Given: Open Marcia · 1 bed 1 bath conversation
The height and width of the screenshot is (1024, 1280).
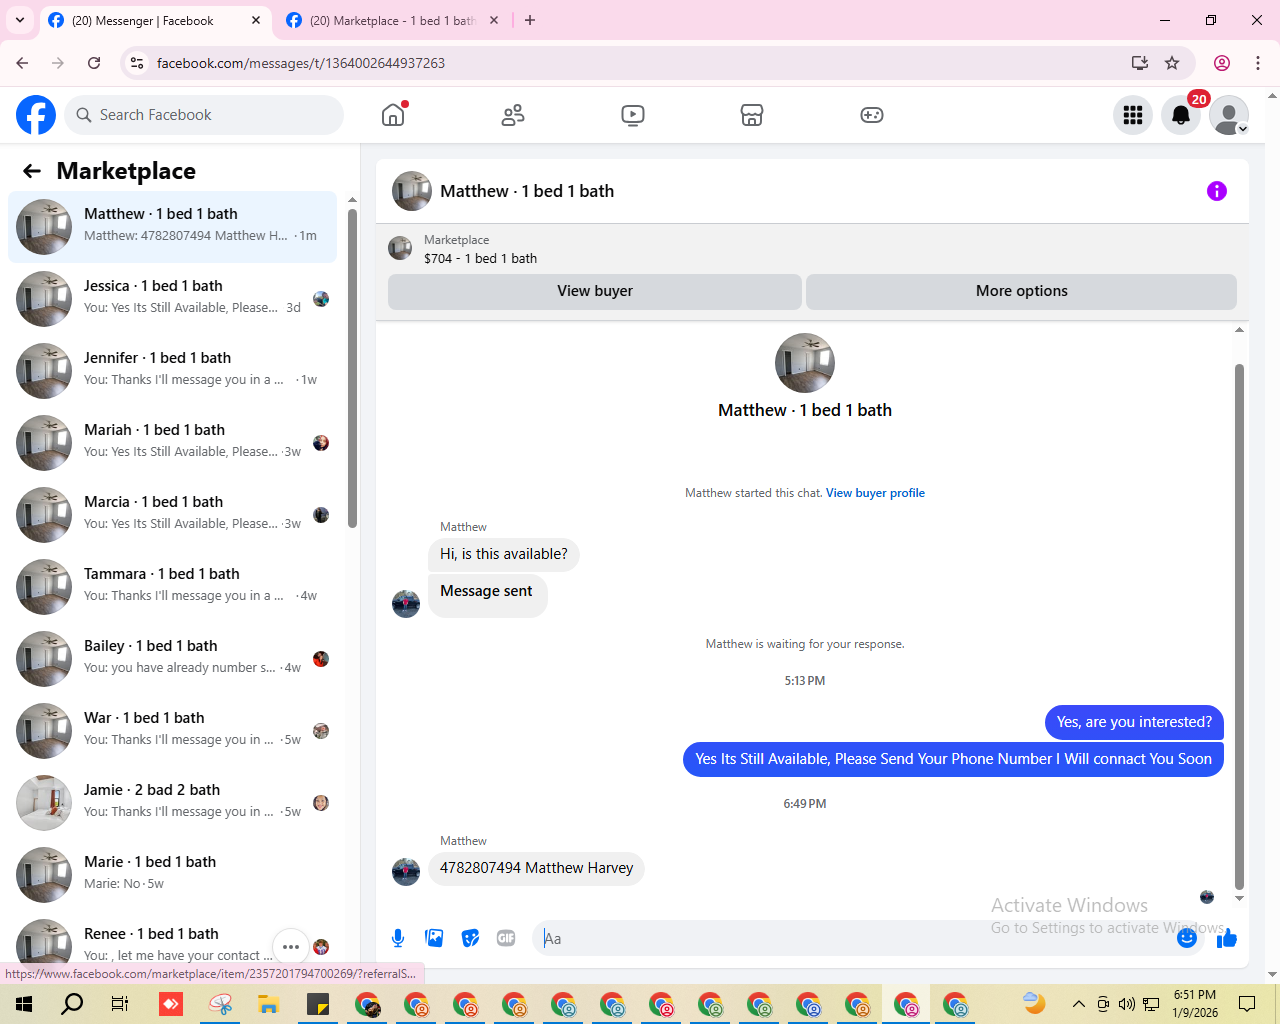Looking at the screenshot, I should point(172,515).
